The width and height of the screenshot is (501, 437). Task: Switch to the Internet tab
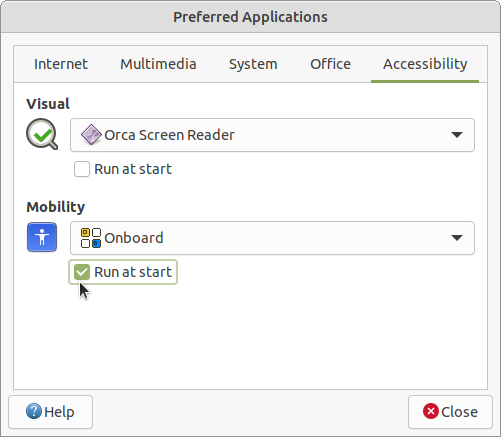point(61,64)
